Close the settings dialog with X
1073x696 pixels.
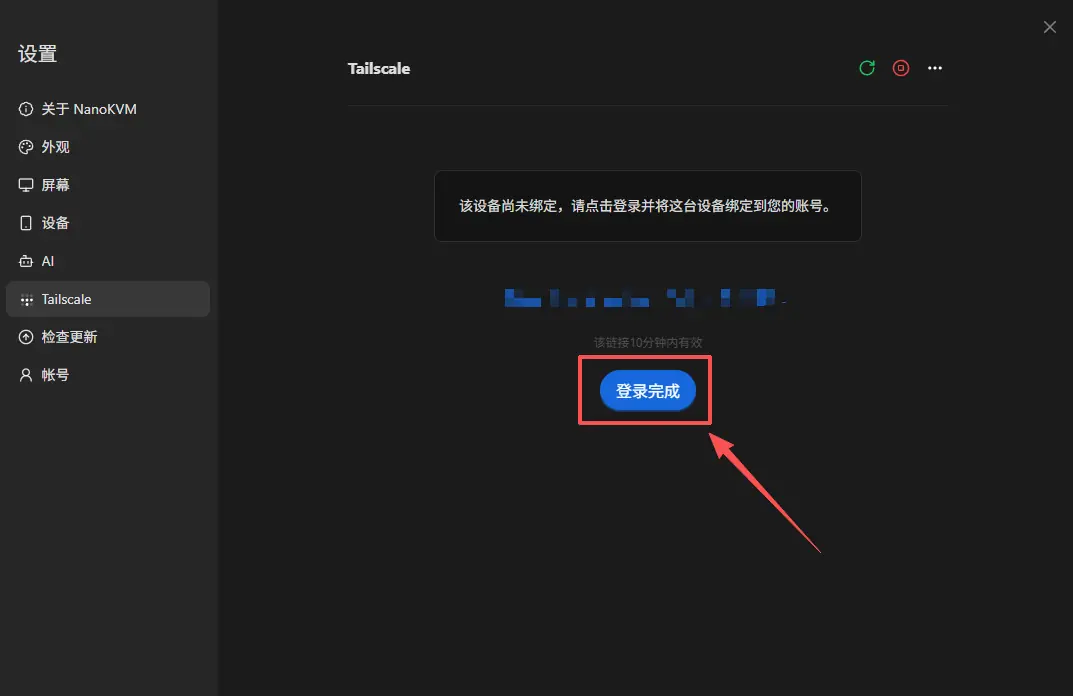1050,27
